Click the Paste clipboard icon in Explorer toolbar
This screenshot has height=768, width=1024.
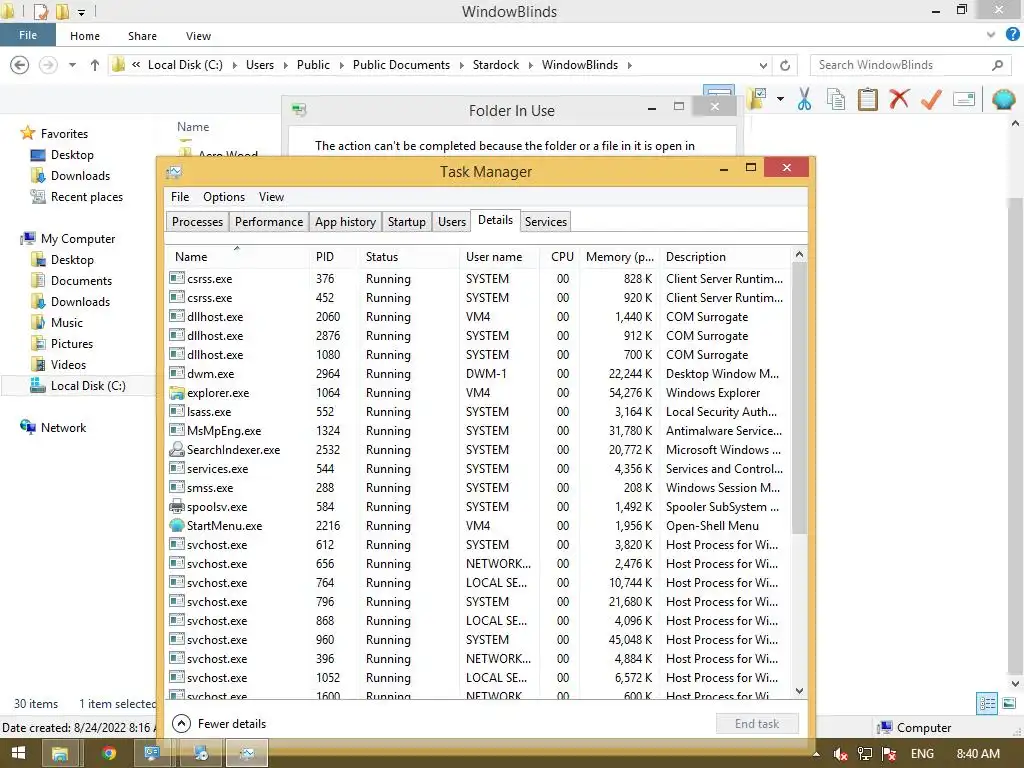[867, 99]
